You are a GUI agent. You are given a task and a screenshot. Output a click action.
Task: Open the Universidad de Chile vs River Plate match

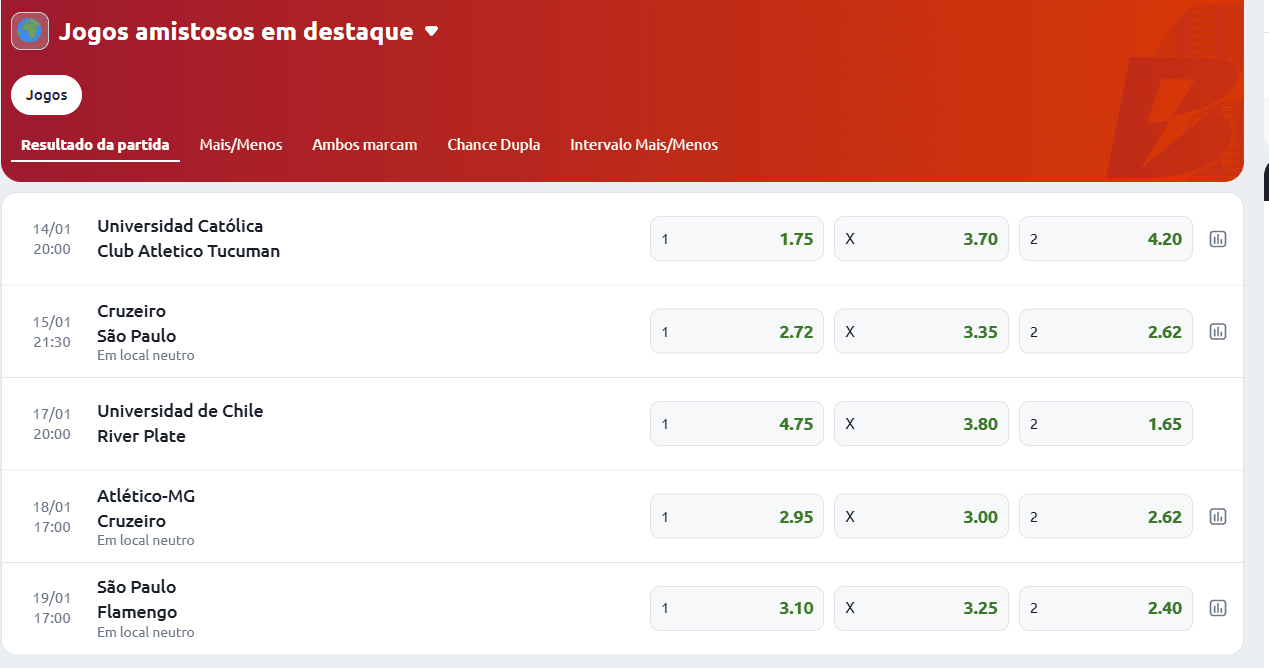coord(180,423)
